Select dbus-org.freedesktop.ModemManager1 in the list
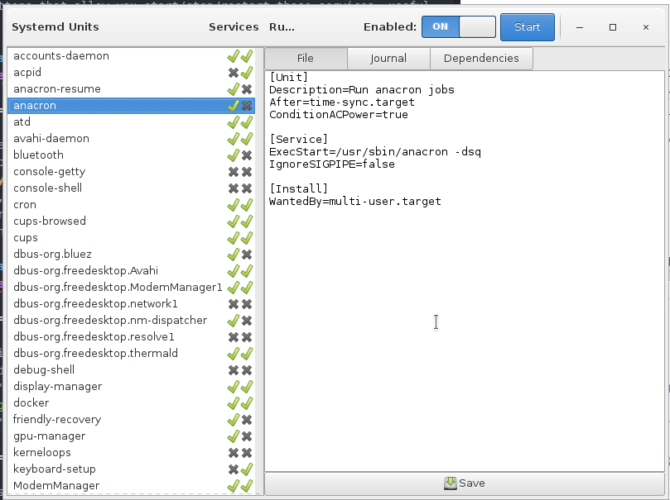Screen dimensions: 670x500 click(x=131, y=287)
